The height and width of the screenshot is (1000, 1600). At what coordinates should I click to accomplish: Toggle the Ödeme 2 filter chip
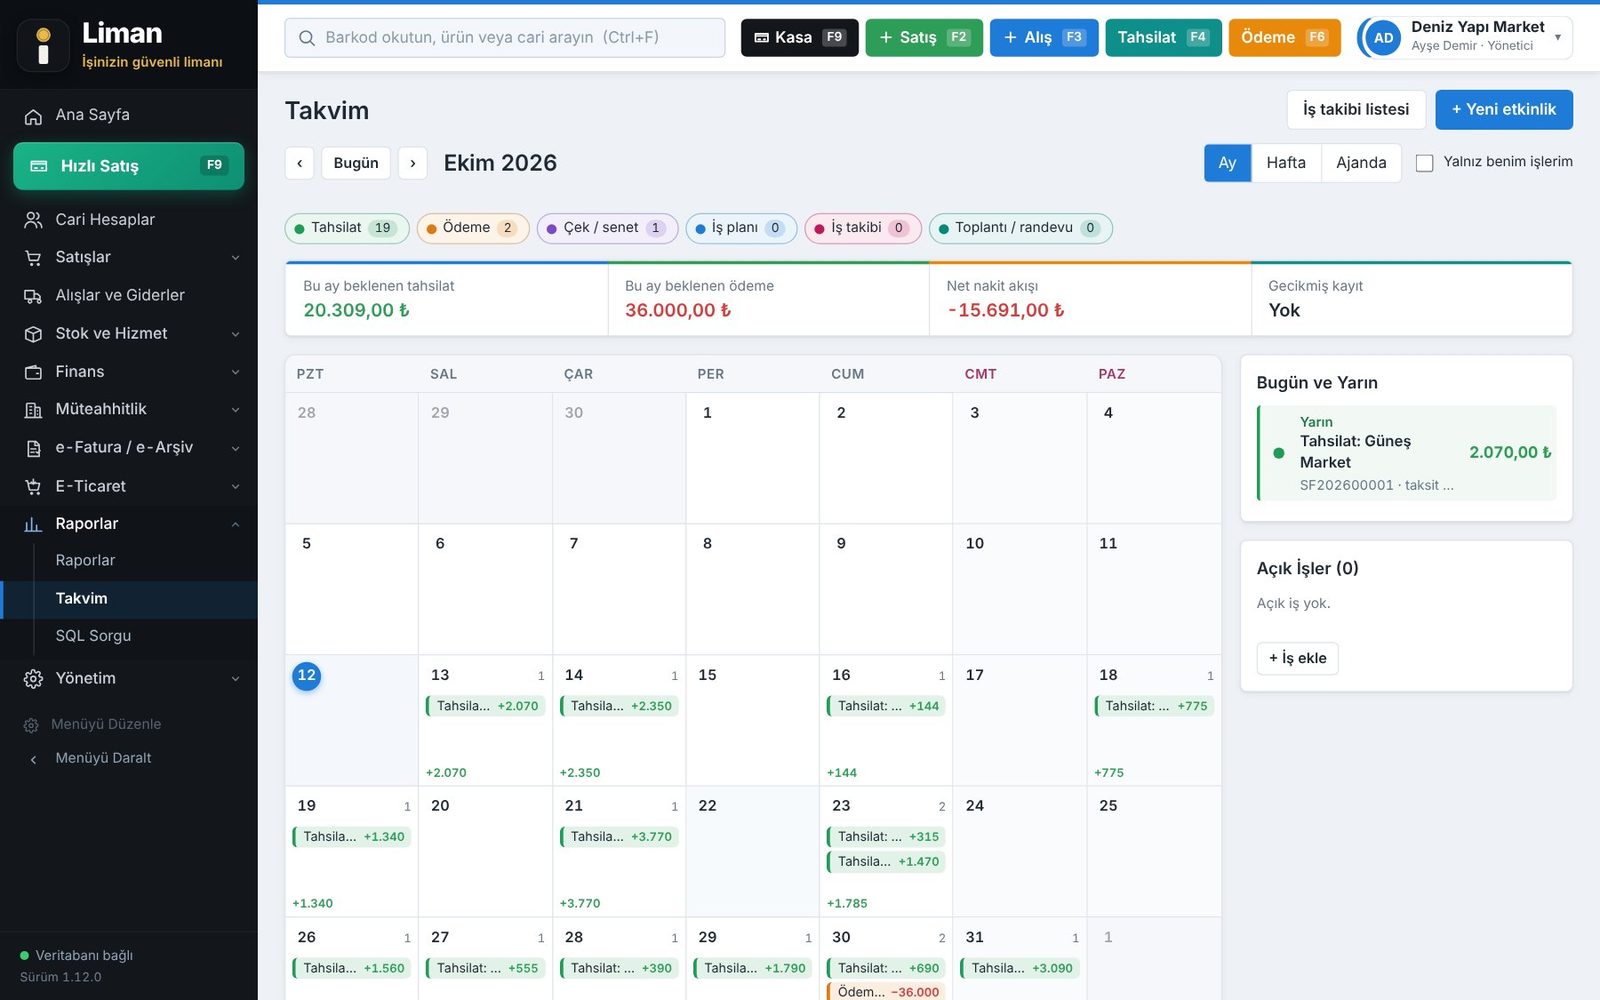(473, 228)
